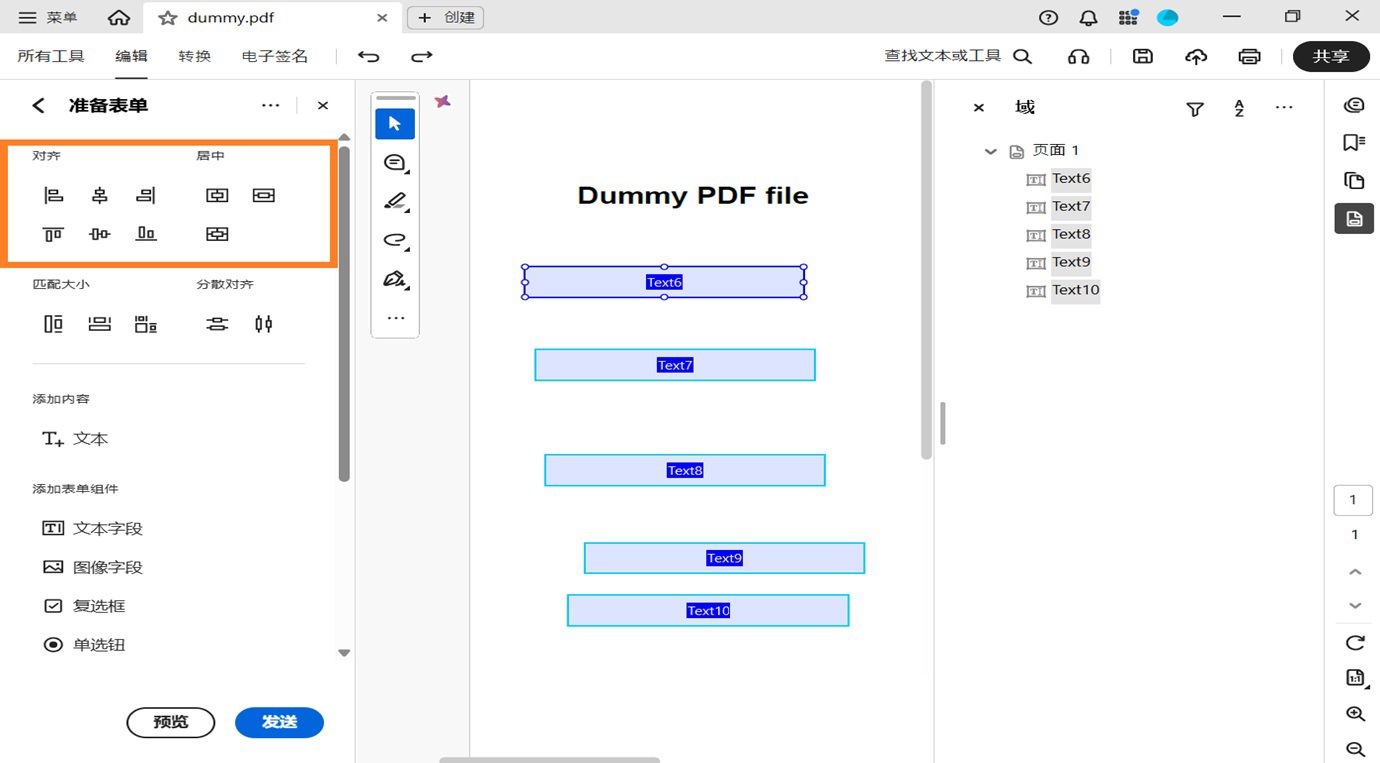The height and width of the screenshot is (763, 1380).
Task: Close the 准备表单 panel
Action: (323, 105)
